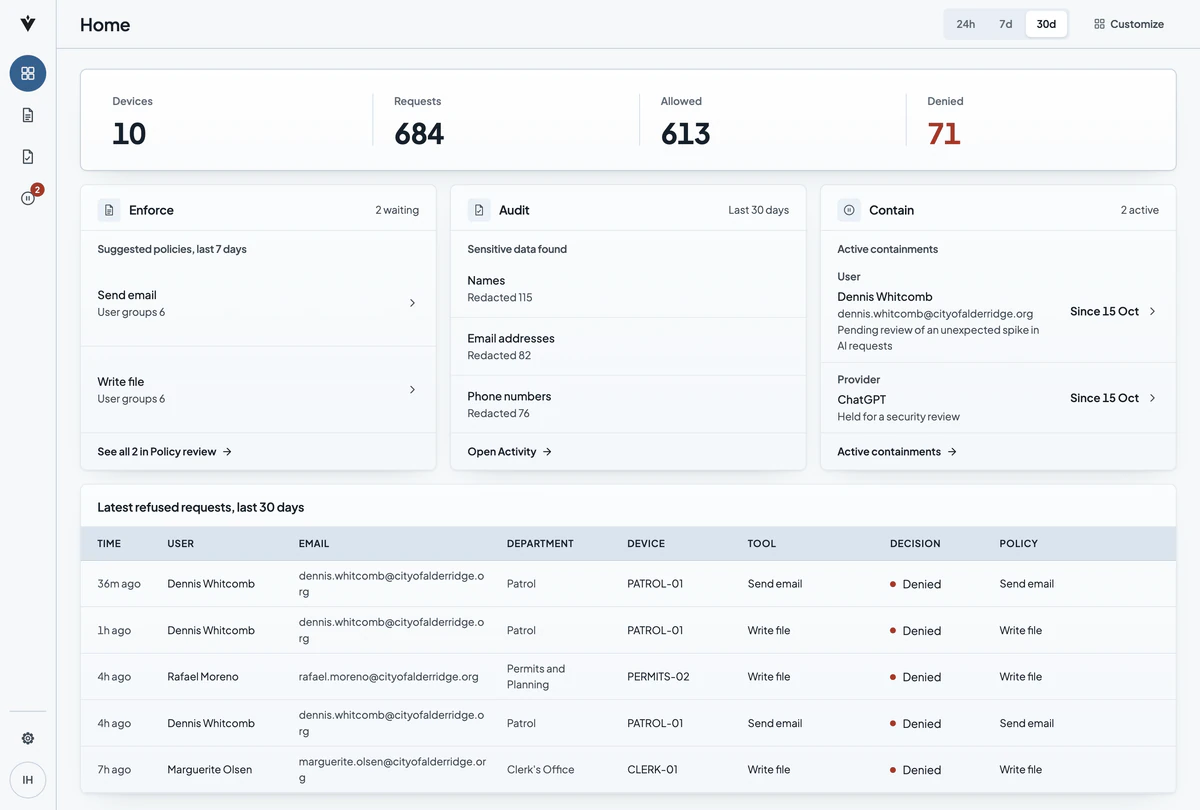
Task: Click the Phone numbers redacted row
Action: pyautogui.click(x=628, y=404)
